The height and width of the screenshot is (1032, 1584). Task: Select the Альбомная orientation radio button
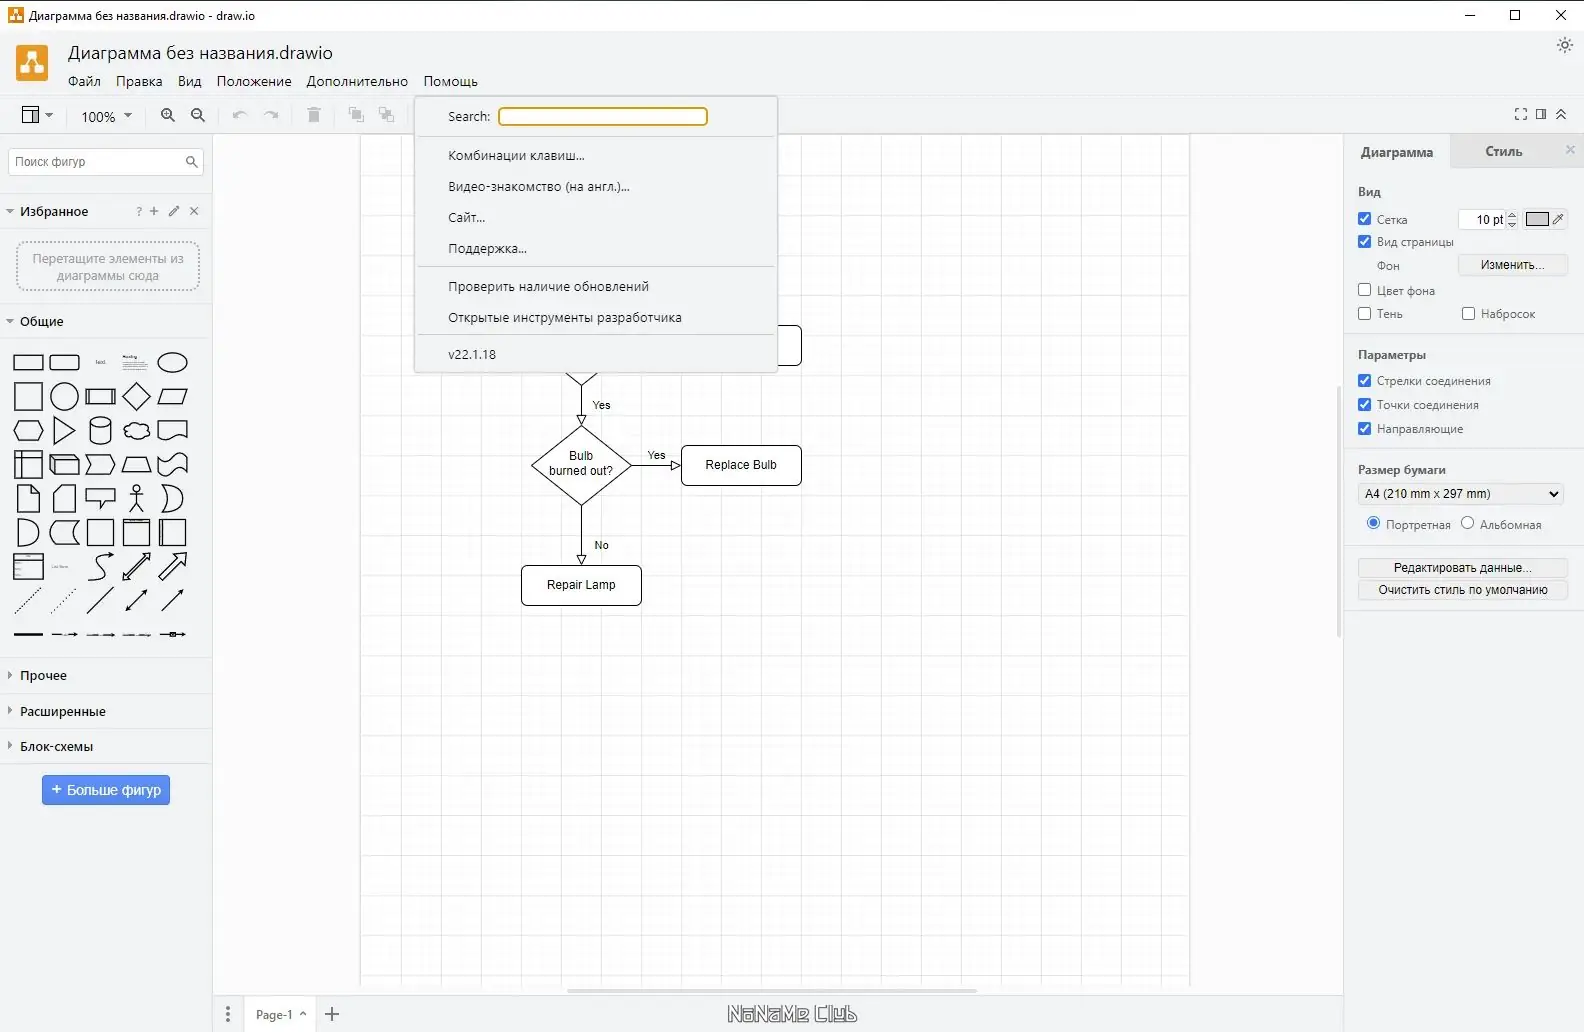point(1467,523)
